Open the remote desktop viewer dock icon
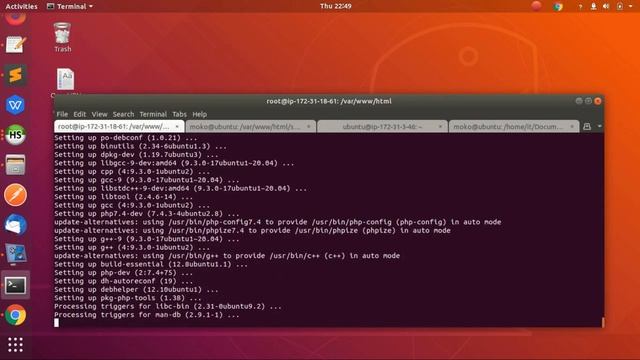Screen dimensions: 640x360 (16, 255)
